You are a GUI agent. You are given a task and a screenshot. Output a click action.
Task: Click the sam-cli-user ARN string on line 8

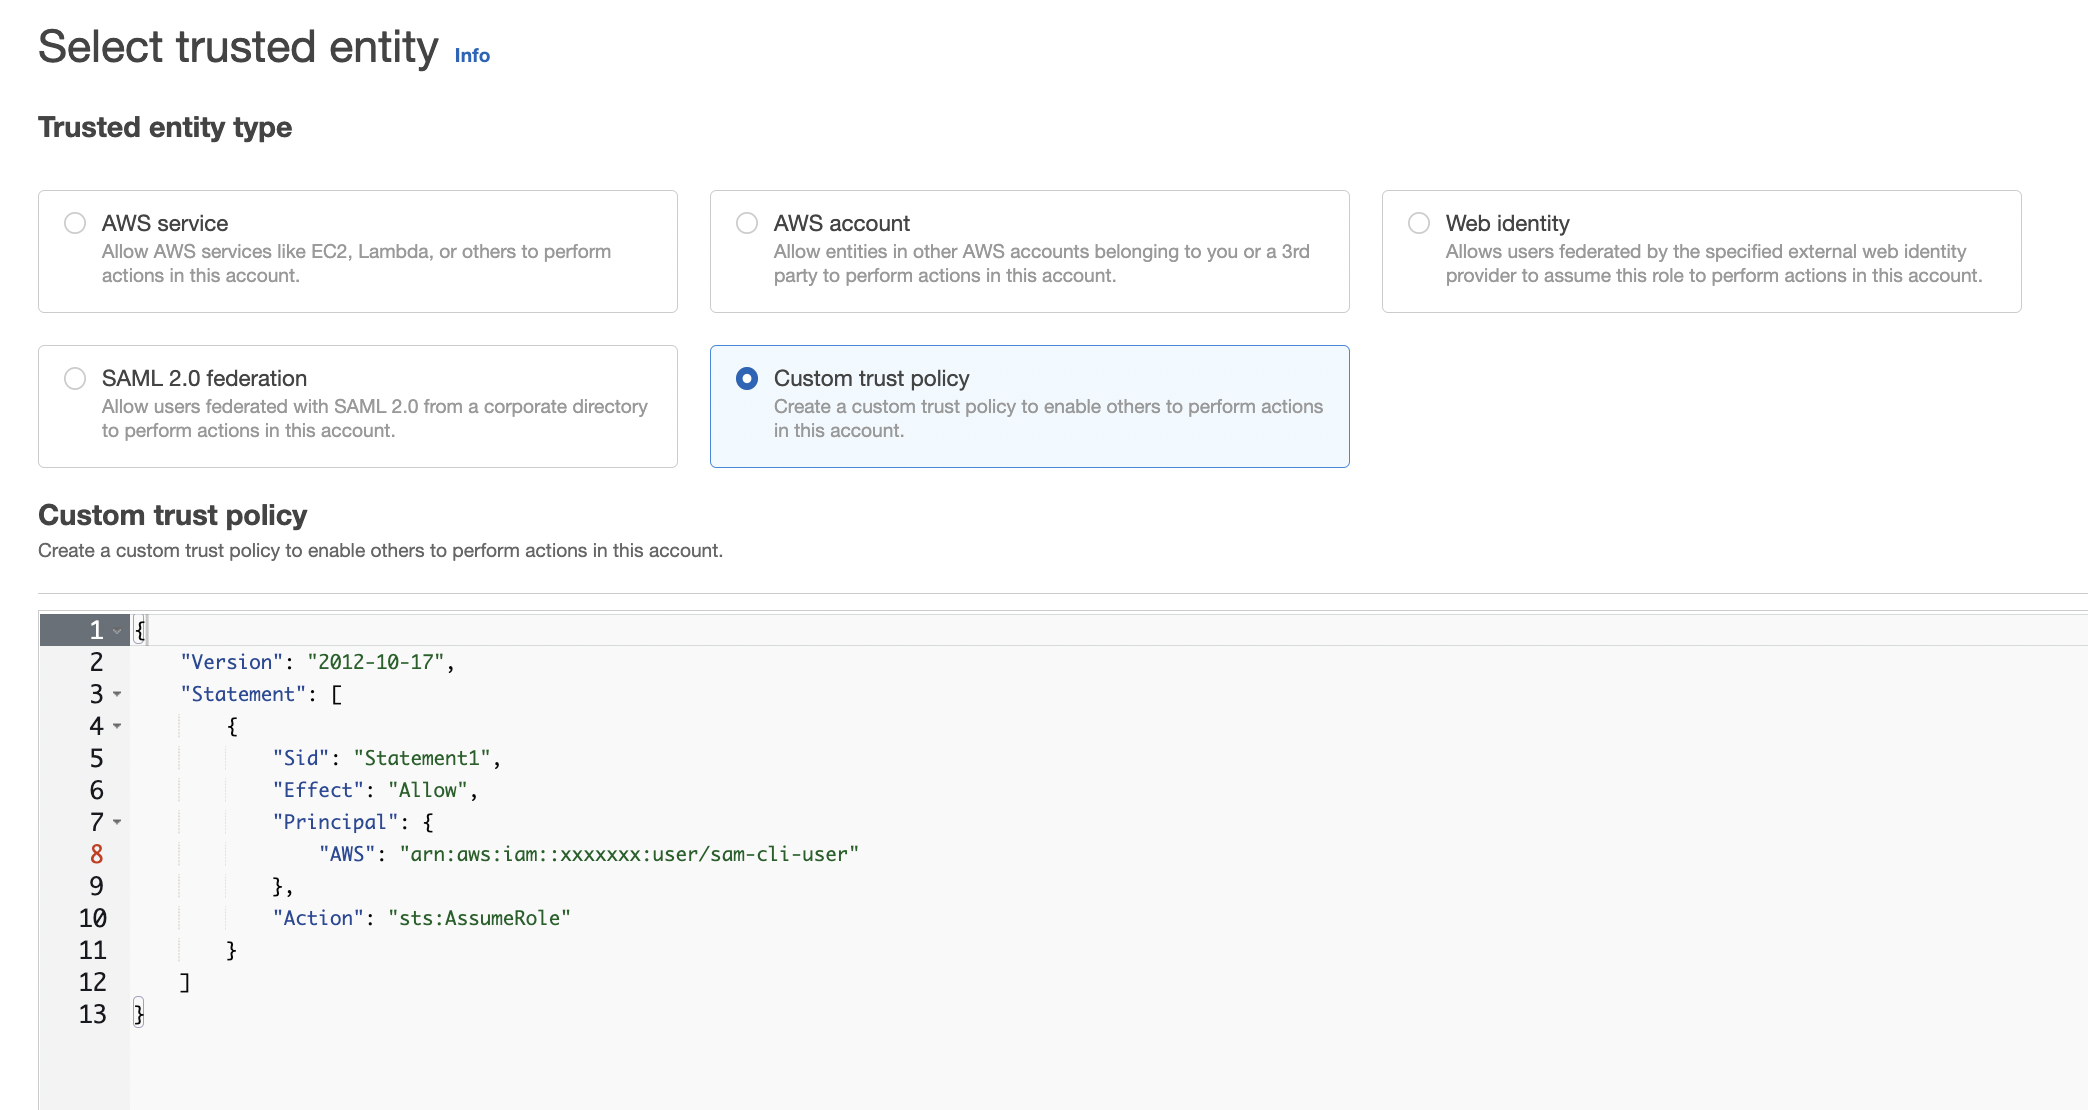point(629,854)
